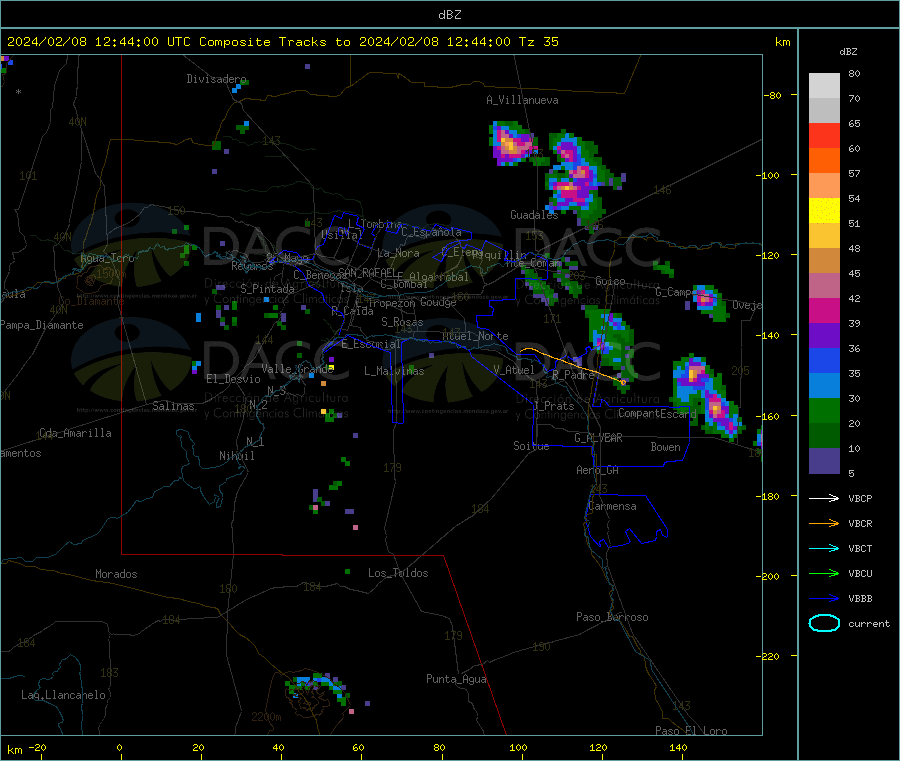Click the Los_Toldos place label
The height and width of the screenshot is (761, 900).
pyautogui.click(x=398, y=573)
